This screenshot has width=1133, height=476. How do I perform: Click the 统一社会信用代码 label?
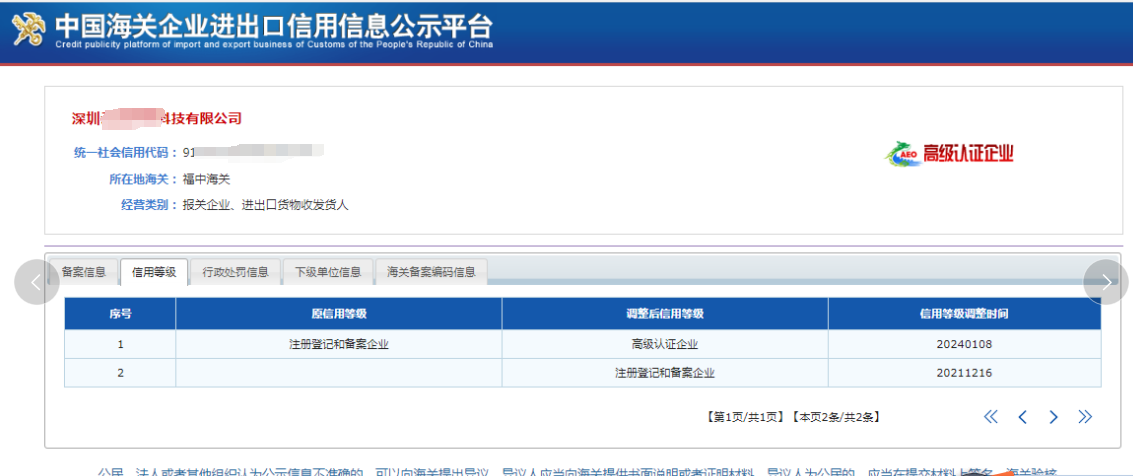(126, 152)
